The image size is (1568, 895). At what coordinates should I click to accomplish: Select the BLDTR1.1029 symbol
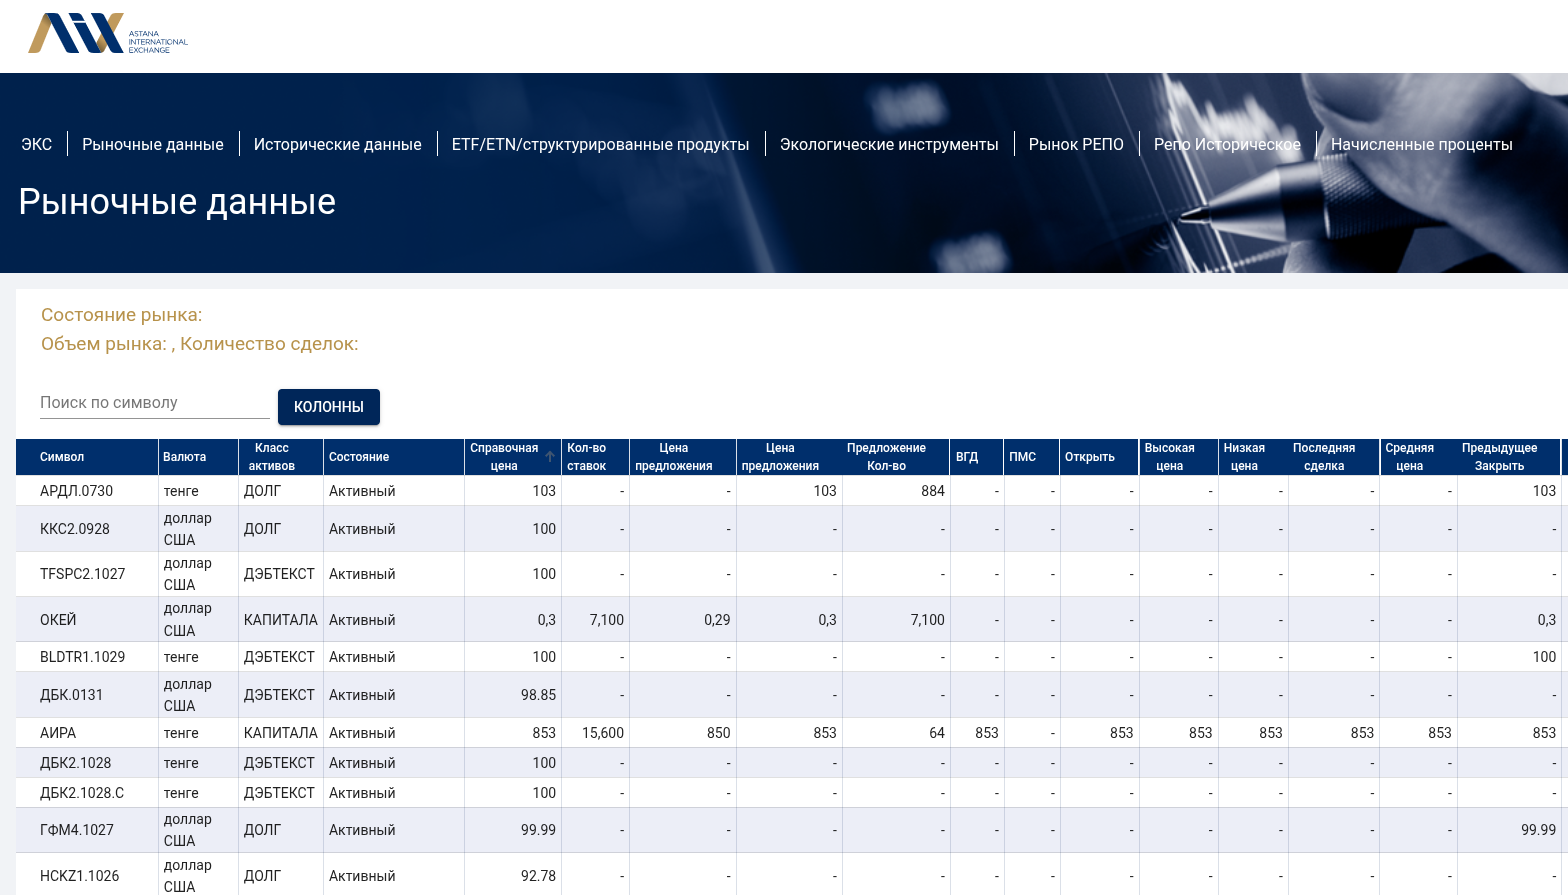[83, 657]
